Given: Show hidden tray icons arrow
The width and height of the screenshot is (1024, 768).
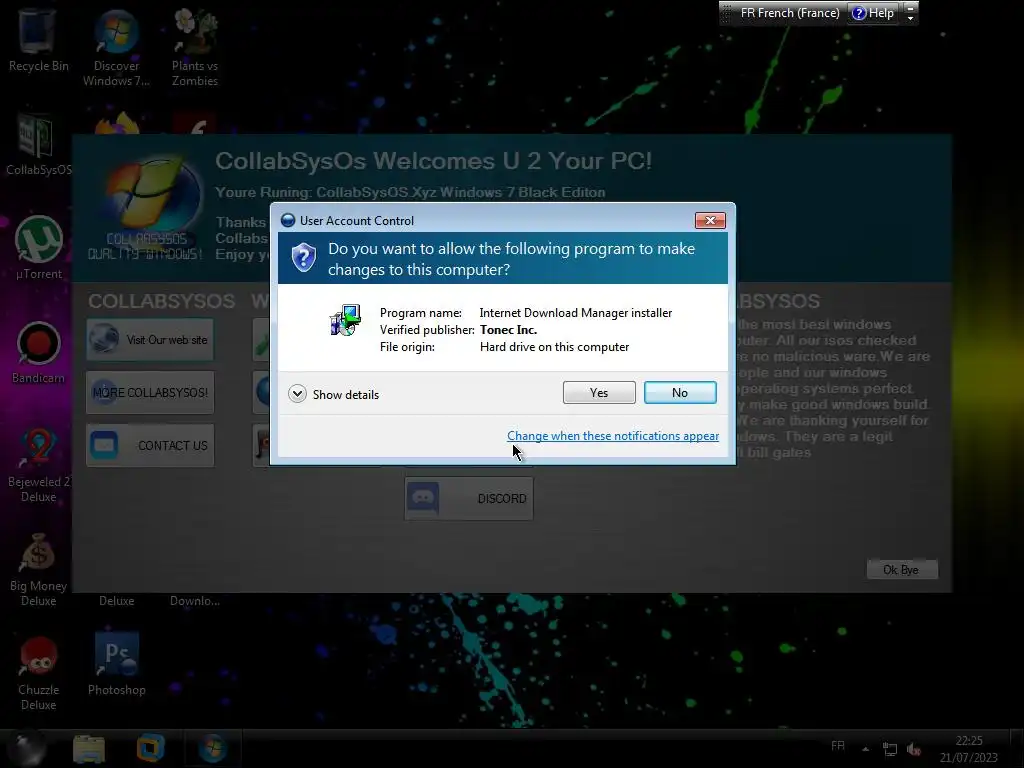Looking at the screenshot, I should 865,749.
